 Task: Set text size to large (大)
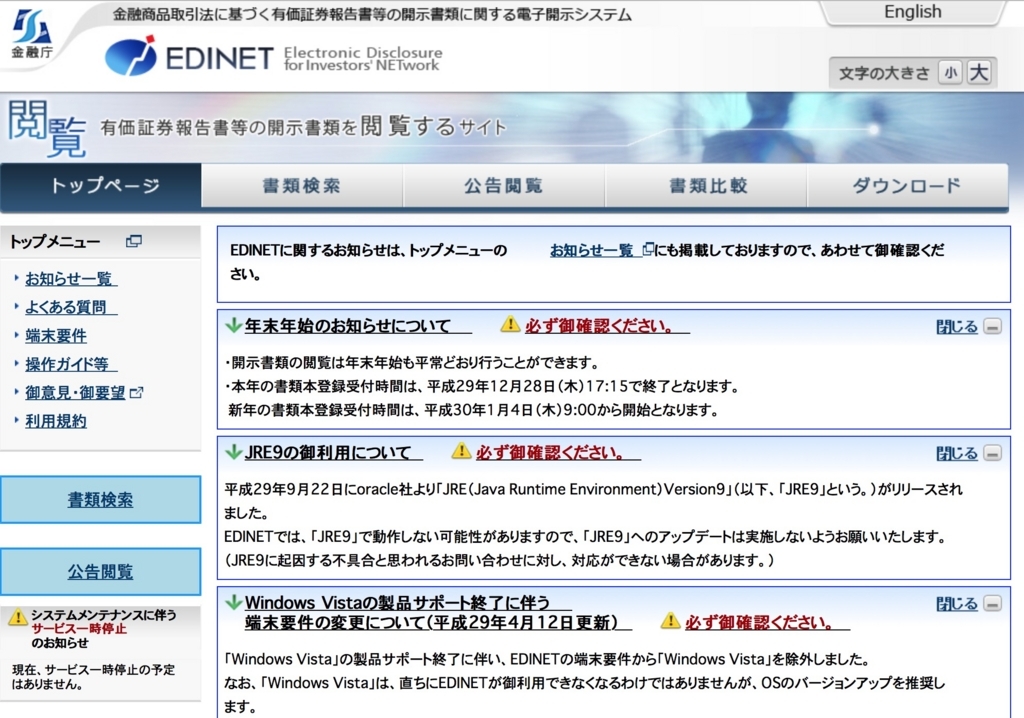tap(978, 72)
